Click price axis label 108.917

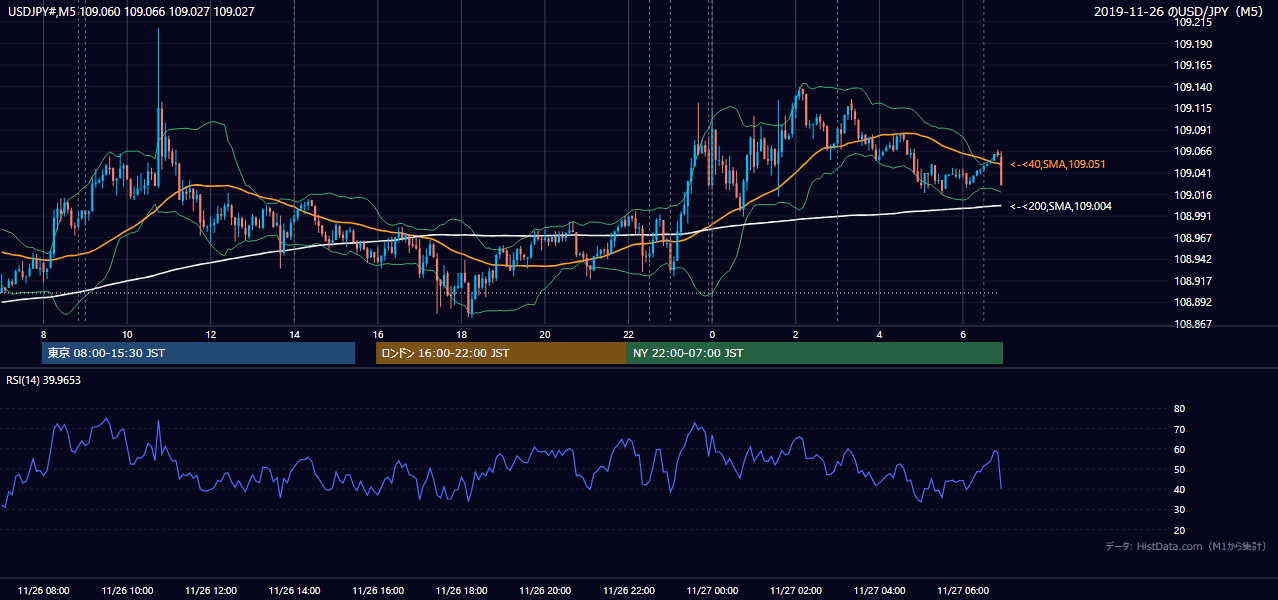[x=1192, y=281]
